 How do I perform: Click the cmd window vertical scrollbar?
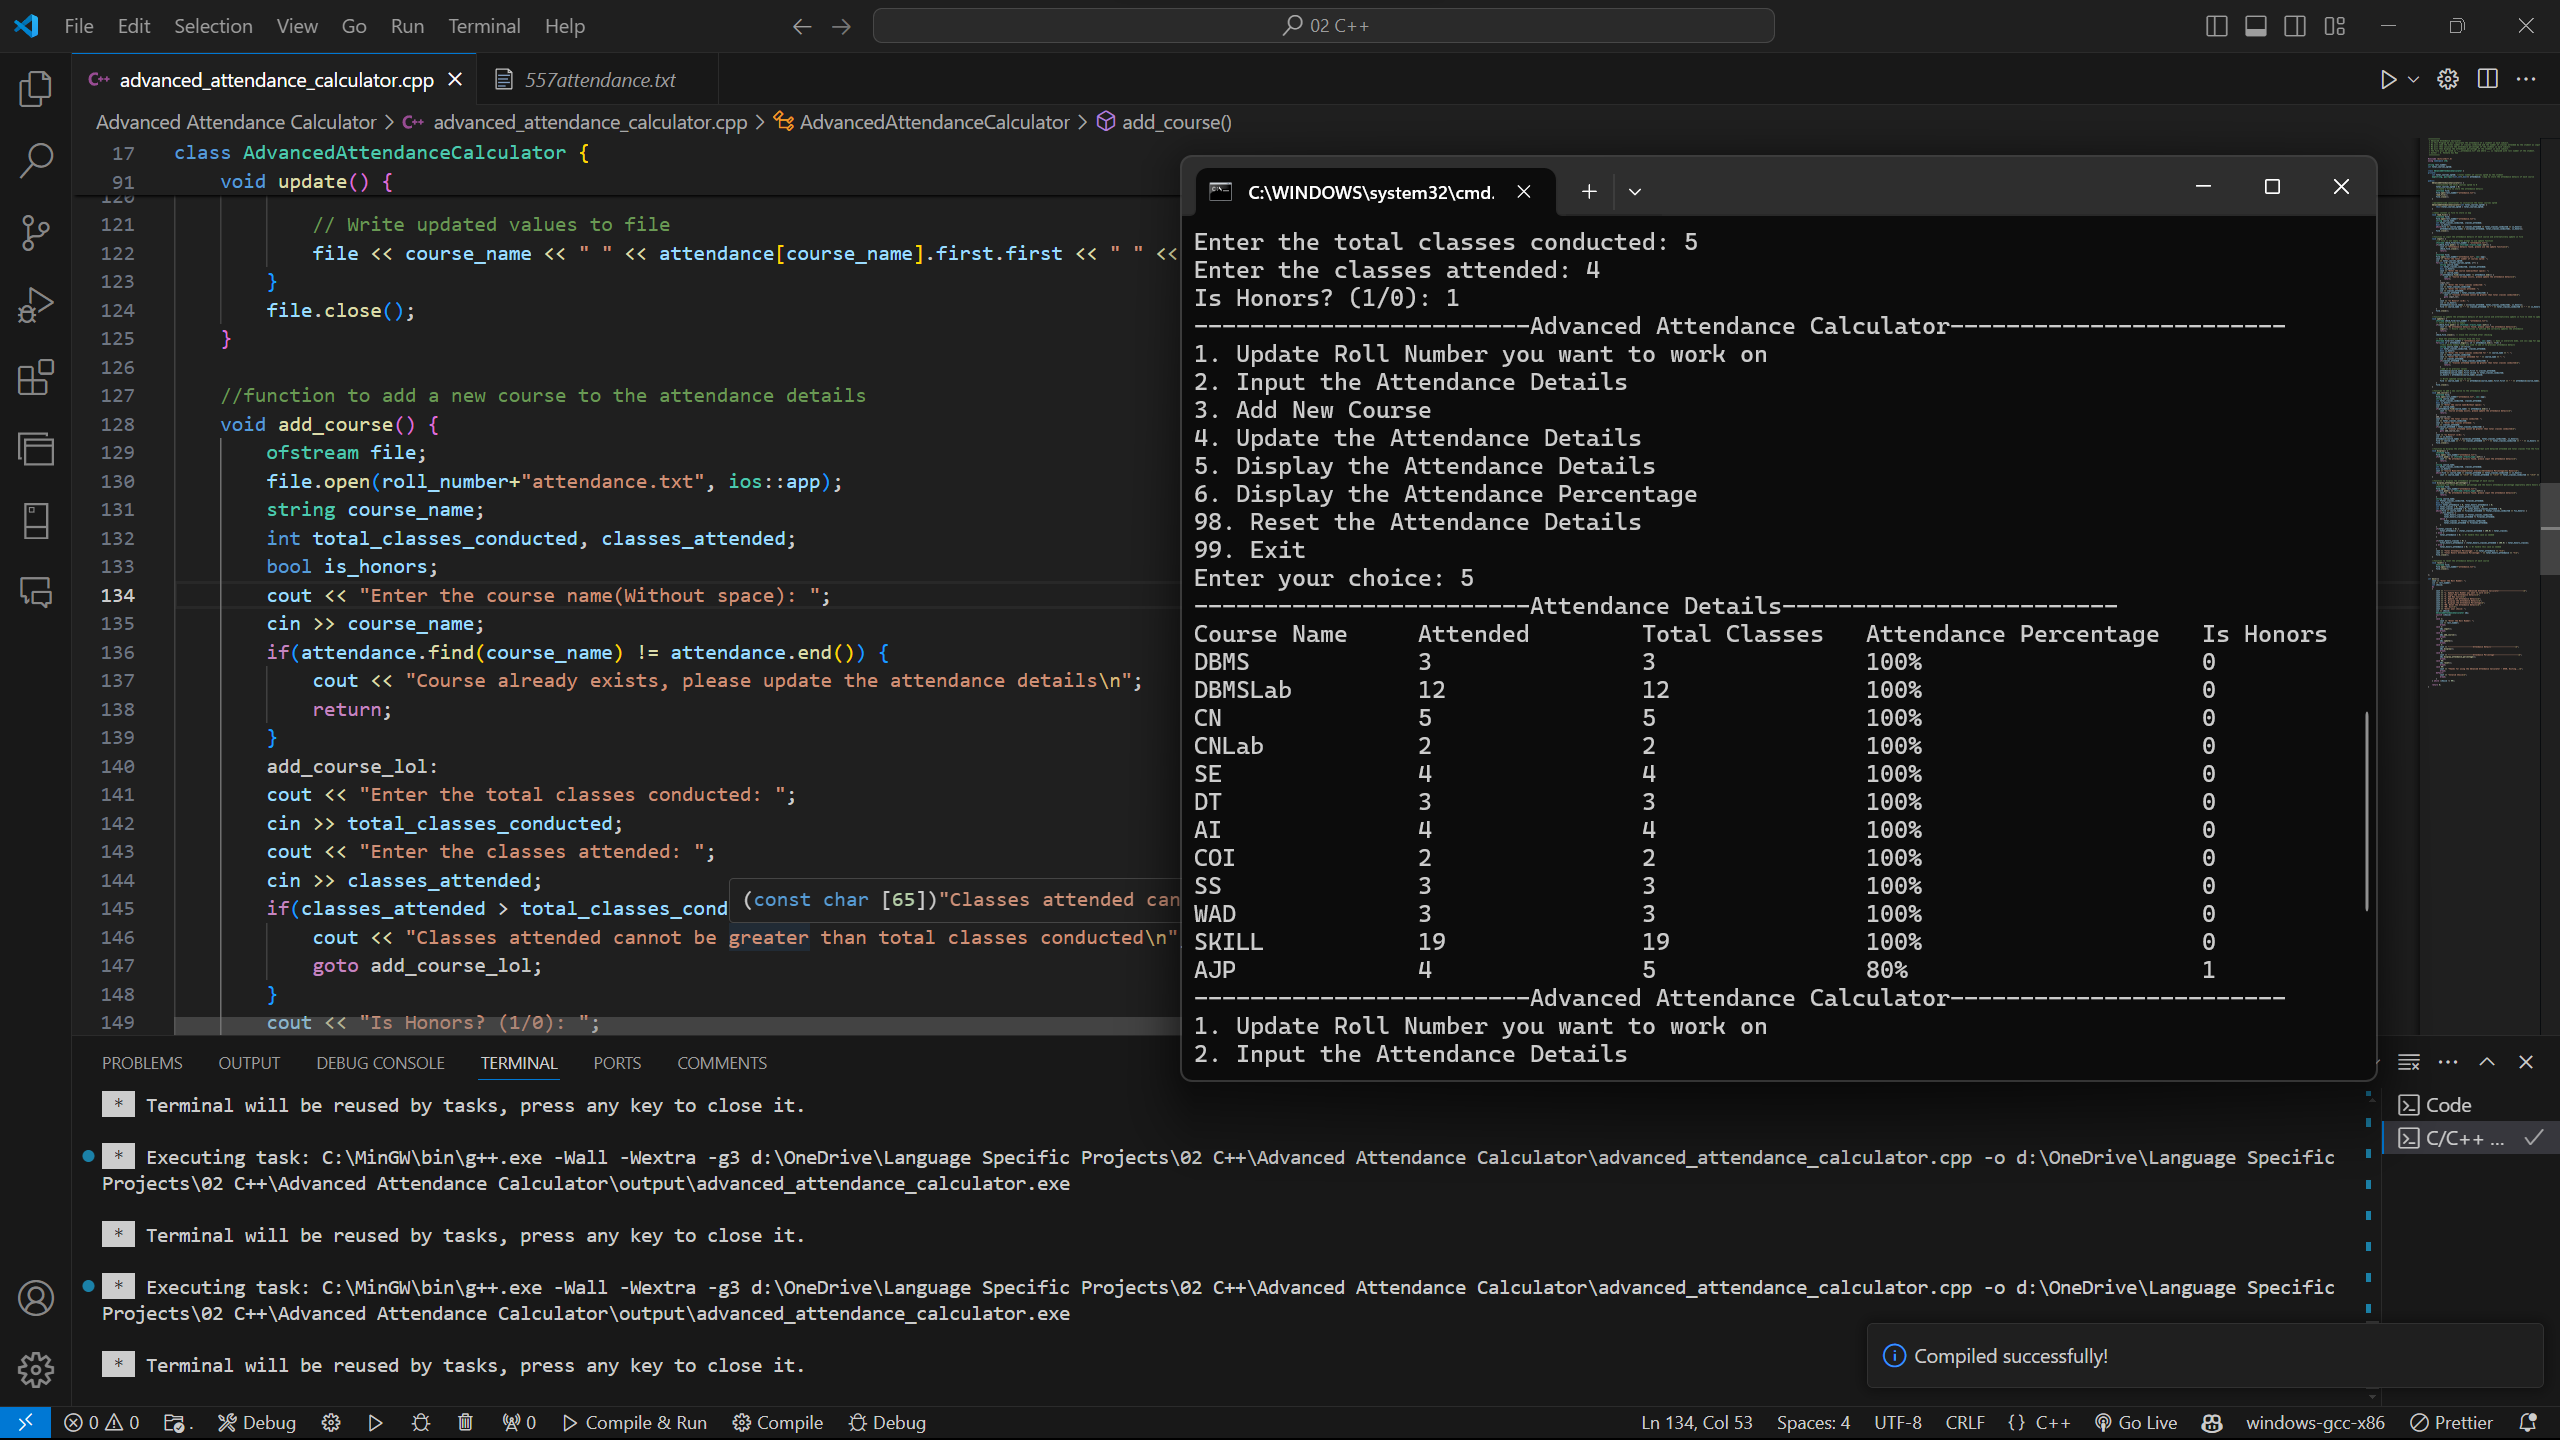[2366, 810]
